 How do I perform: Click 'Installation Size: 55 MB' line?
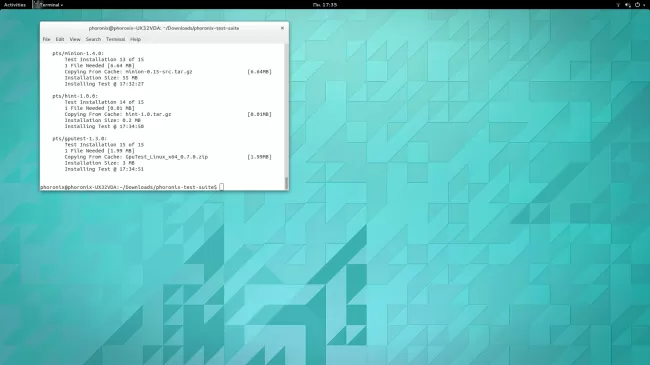(101, 78)
